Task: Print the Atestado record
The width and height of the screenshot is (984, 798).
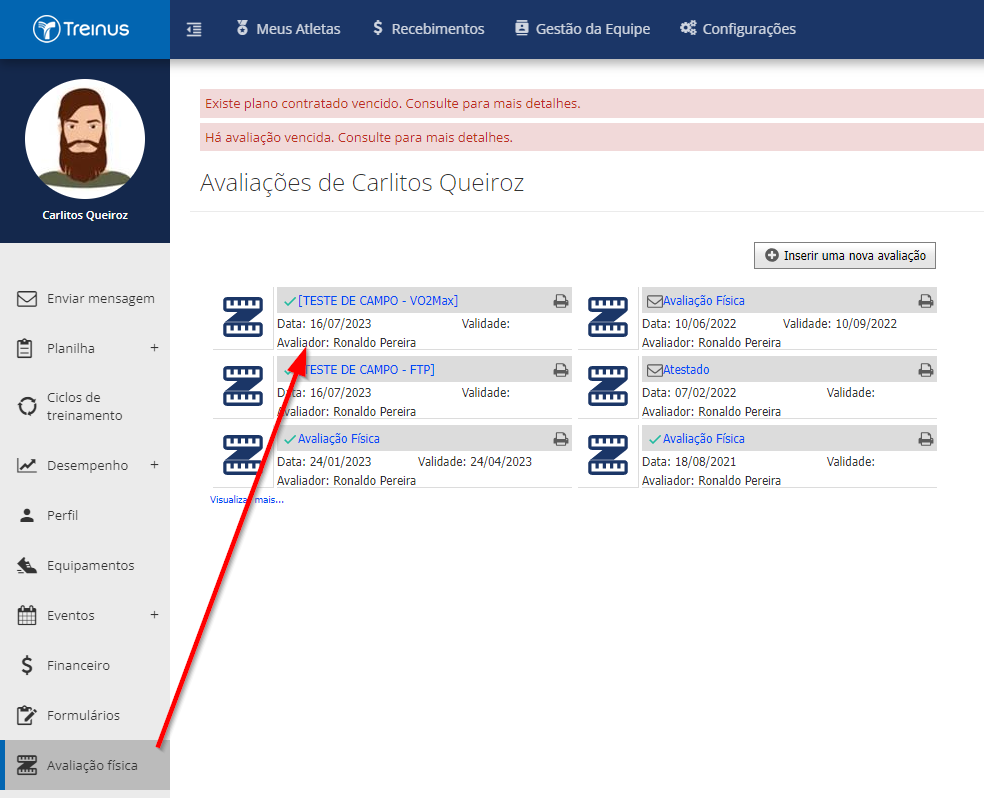Action: pyautogui.click(x=925, y=370)
